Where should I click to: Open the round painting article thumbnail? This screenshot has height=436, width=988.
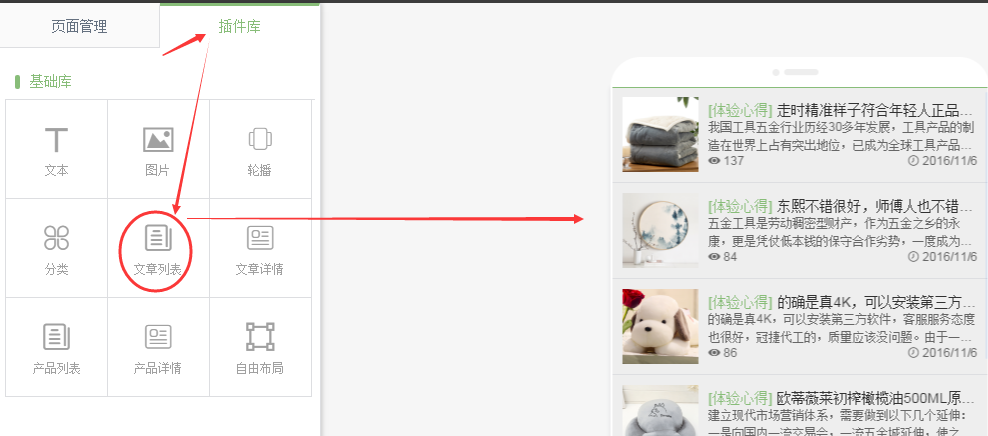(x=660, y=231)
